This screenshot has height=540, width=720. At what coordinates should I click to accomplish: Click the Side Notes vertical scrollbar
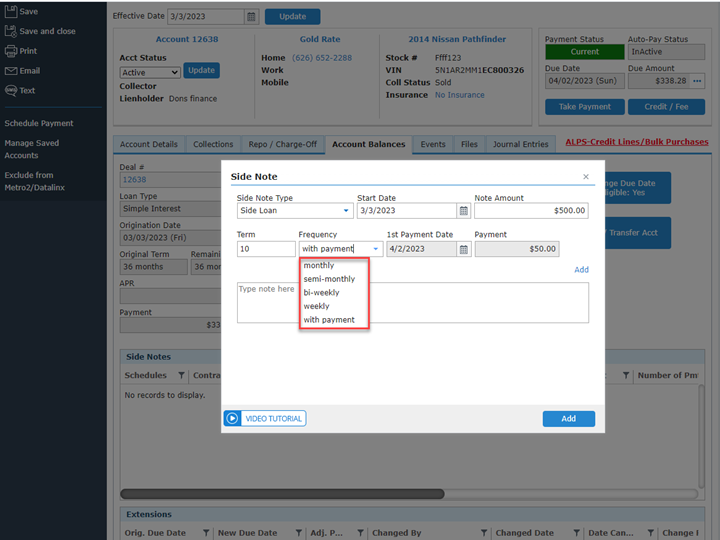[701, 436]
